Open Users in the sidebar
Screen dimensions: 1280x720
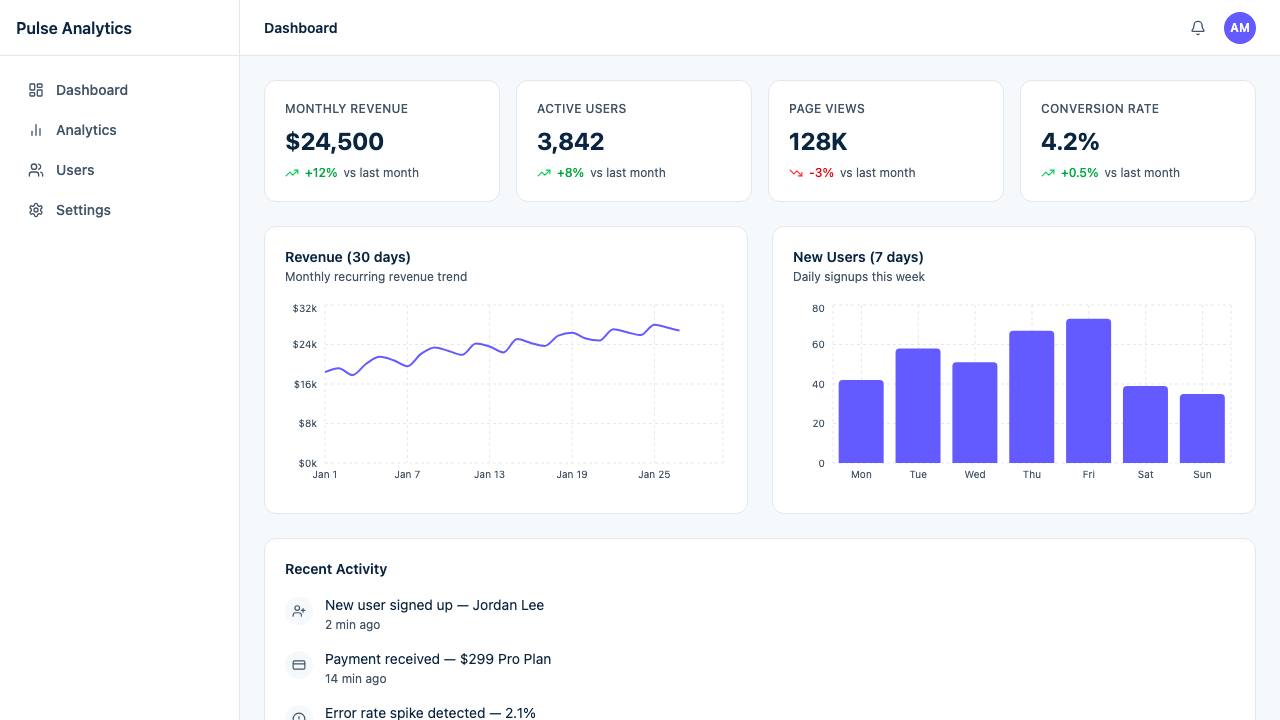[120, 170]
